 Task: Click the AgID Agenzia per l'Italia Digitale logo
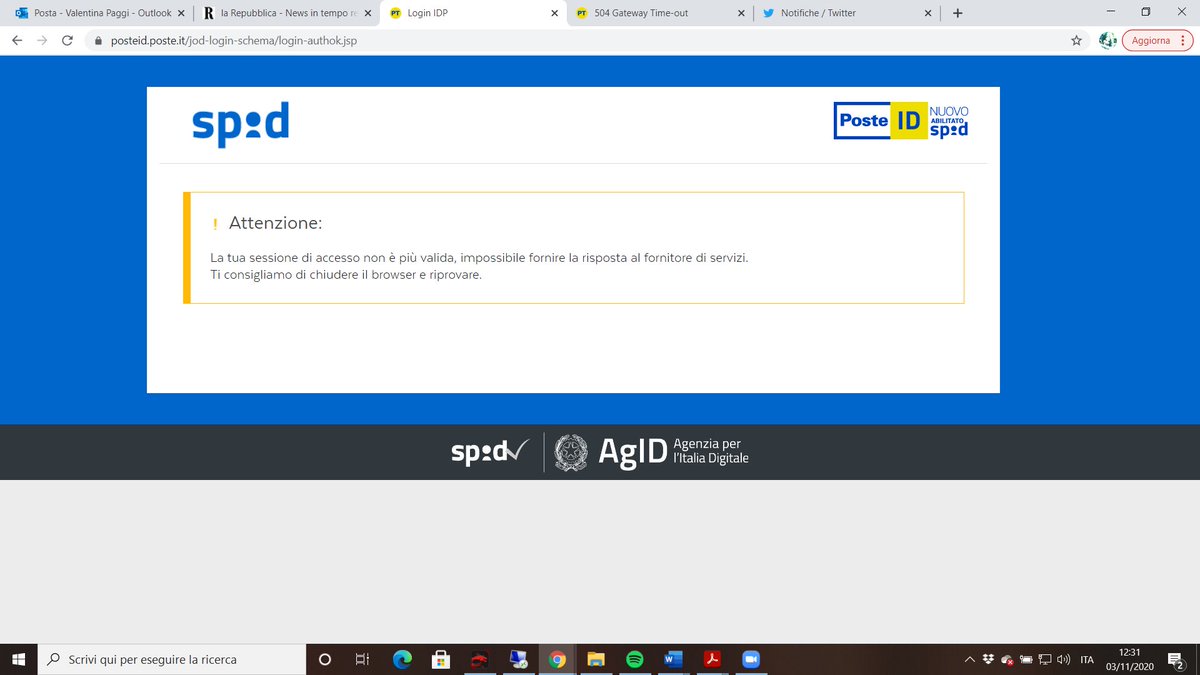coord(673,452)
